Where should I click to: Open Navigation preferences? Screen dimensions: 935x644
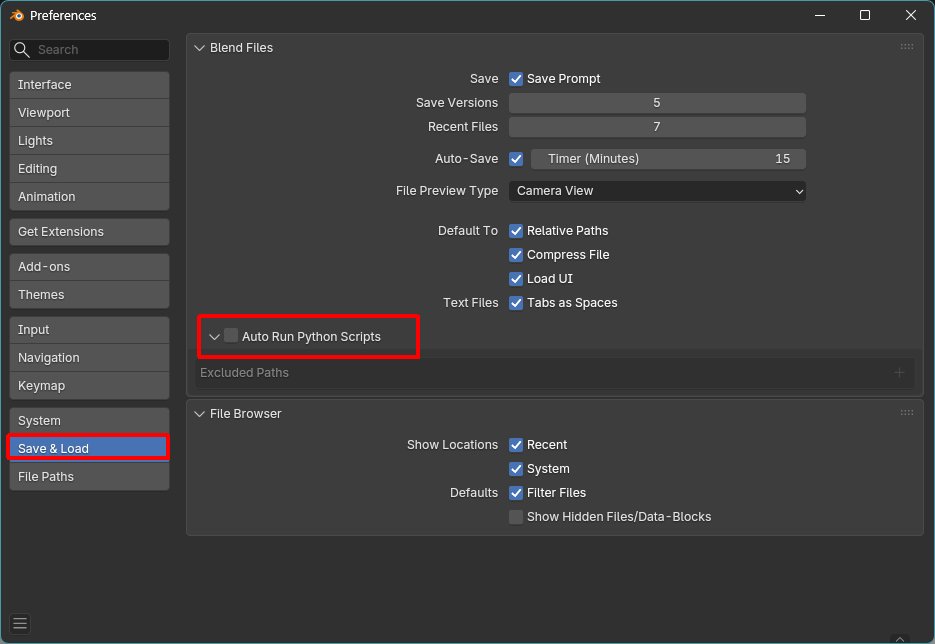pos(89,358)
